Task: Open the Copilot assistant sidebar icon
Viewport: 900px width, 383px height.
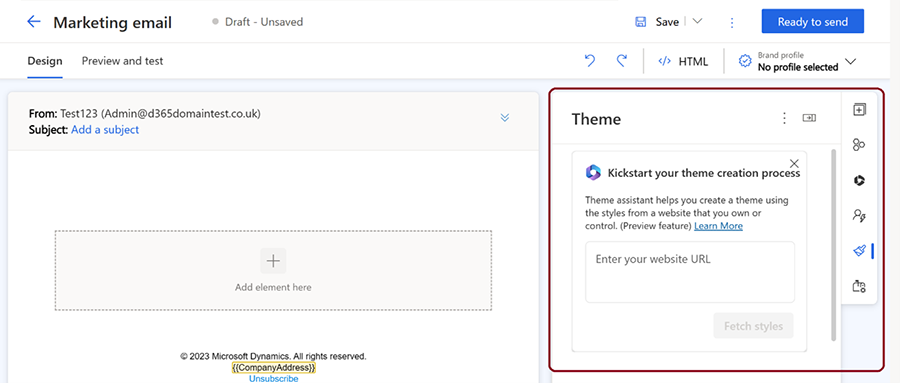Action: point(859,180)
